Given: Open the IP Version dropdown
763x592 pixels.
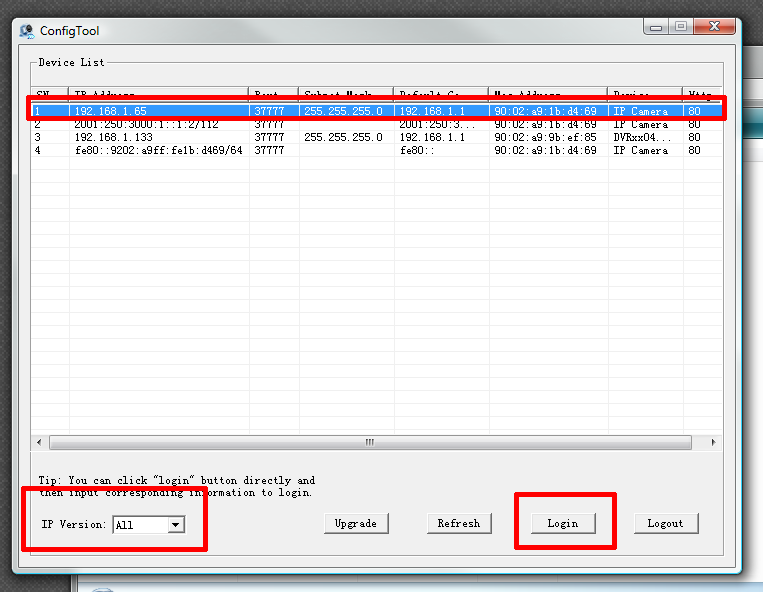Looking at the screenshot, I should (x=176, y=524).
